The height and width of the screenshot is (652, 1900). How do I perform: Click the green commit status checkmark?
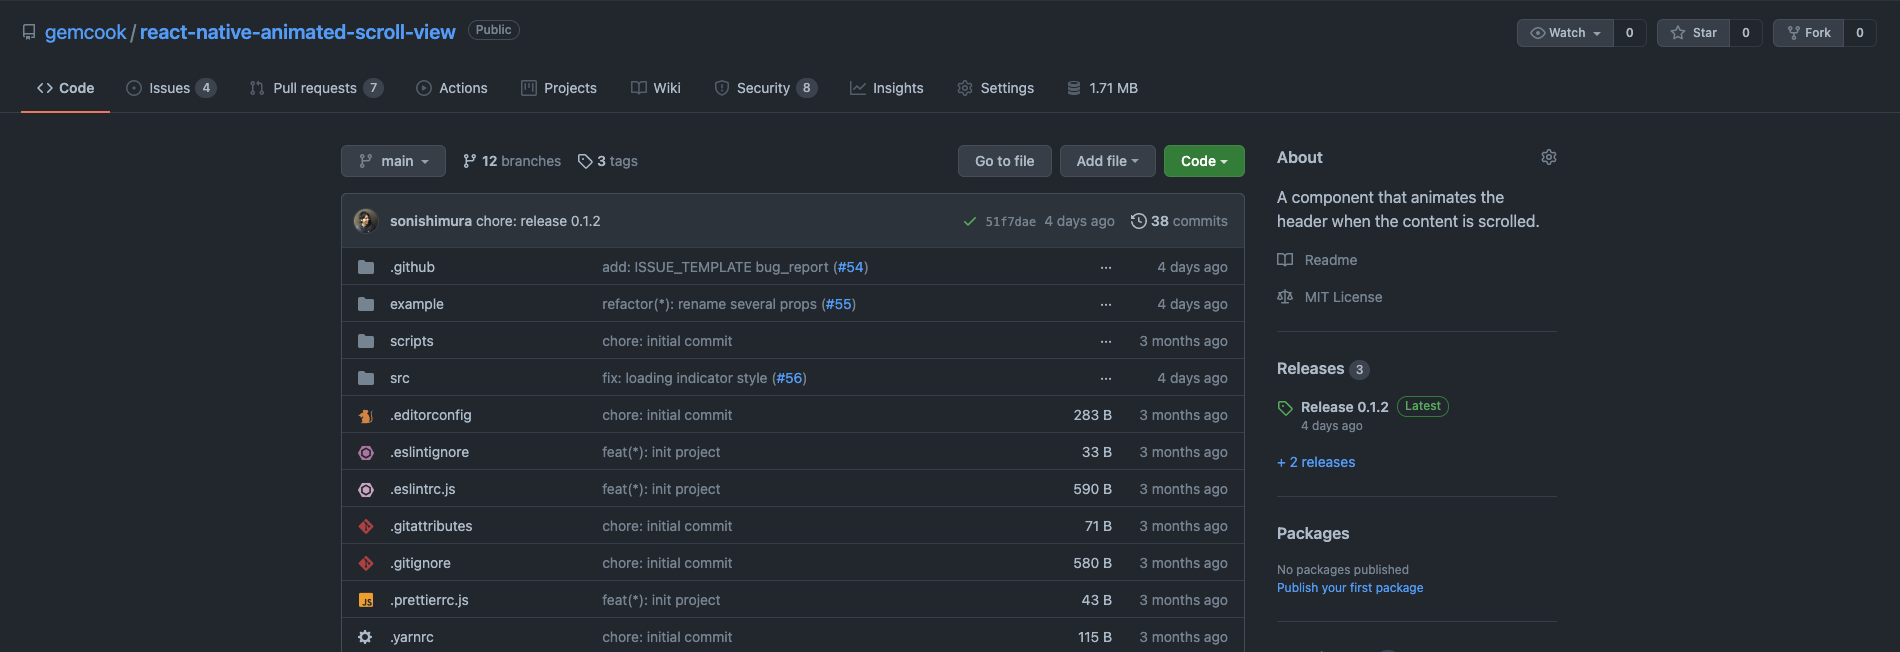point(969,221)
